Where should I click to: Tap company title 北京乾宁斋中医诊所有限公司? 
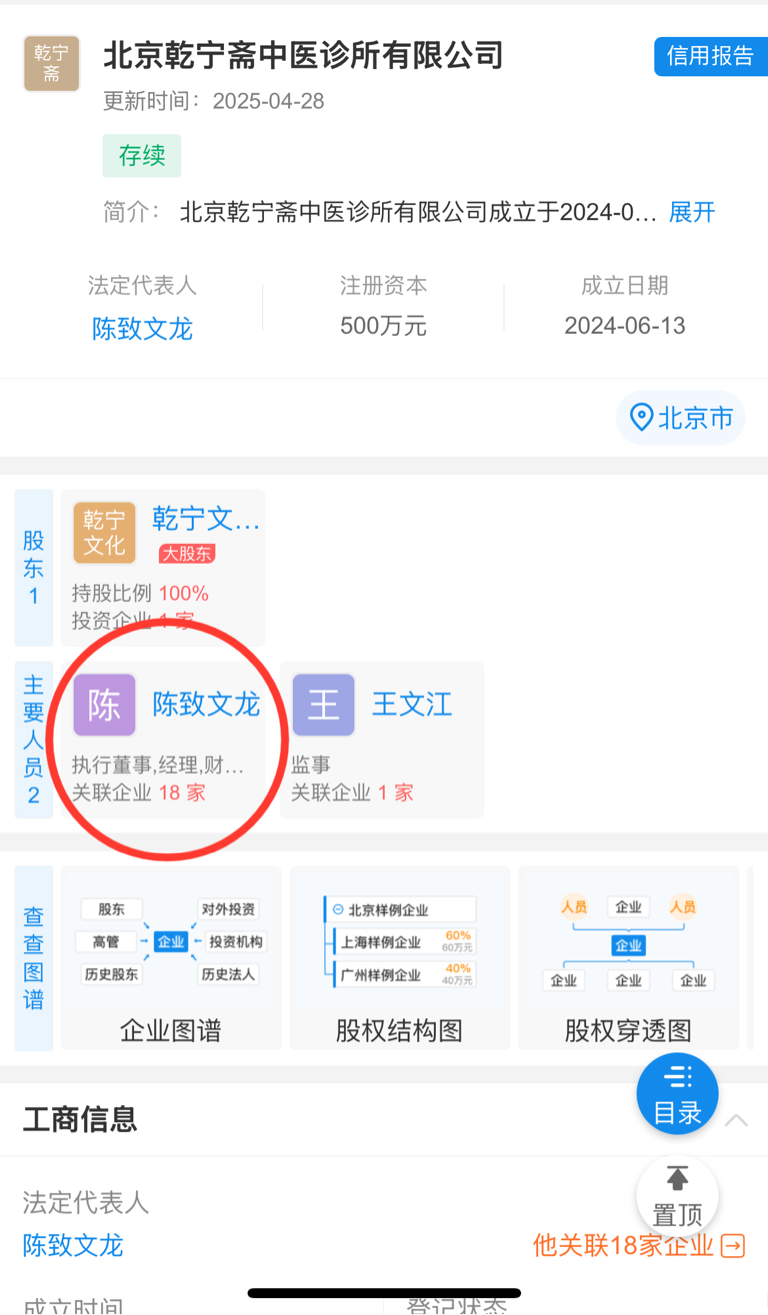tap(303, 54)
